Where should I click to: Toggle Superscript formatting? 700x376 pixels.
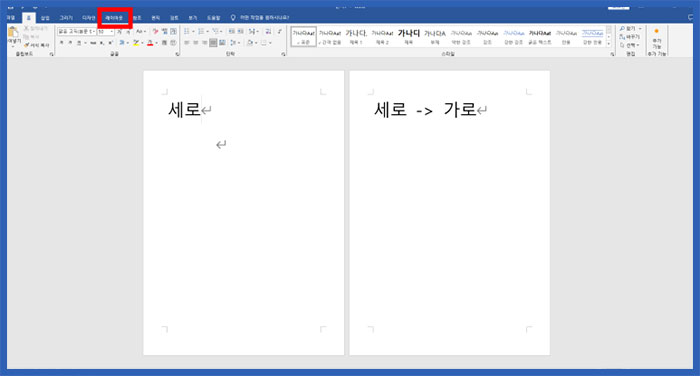110,43
